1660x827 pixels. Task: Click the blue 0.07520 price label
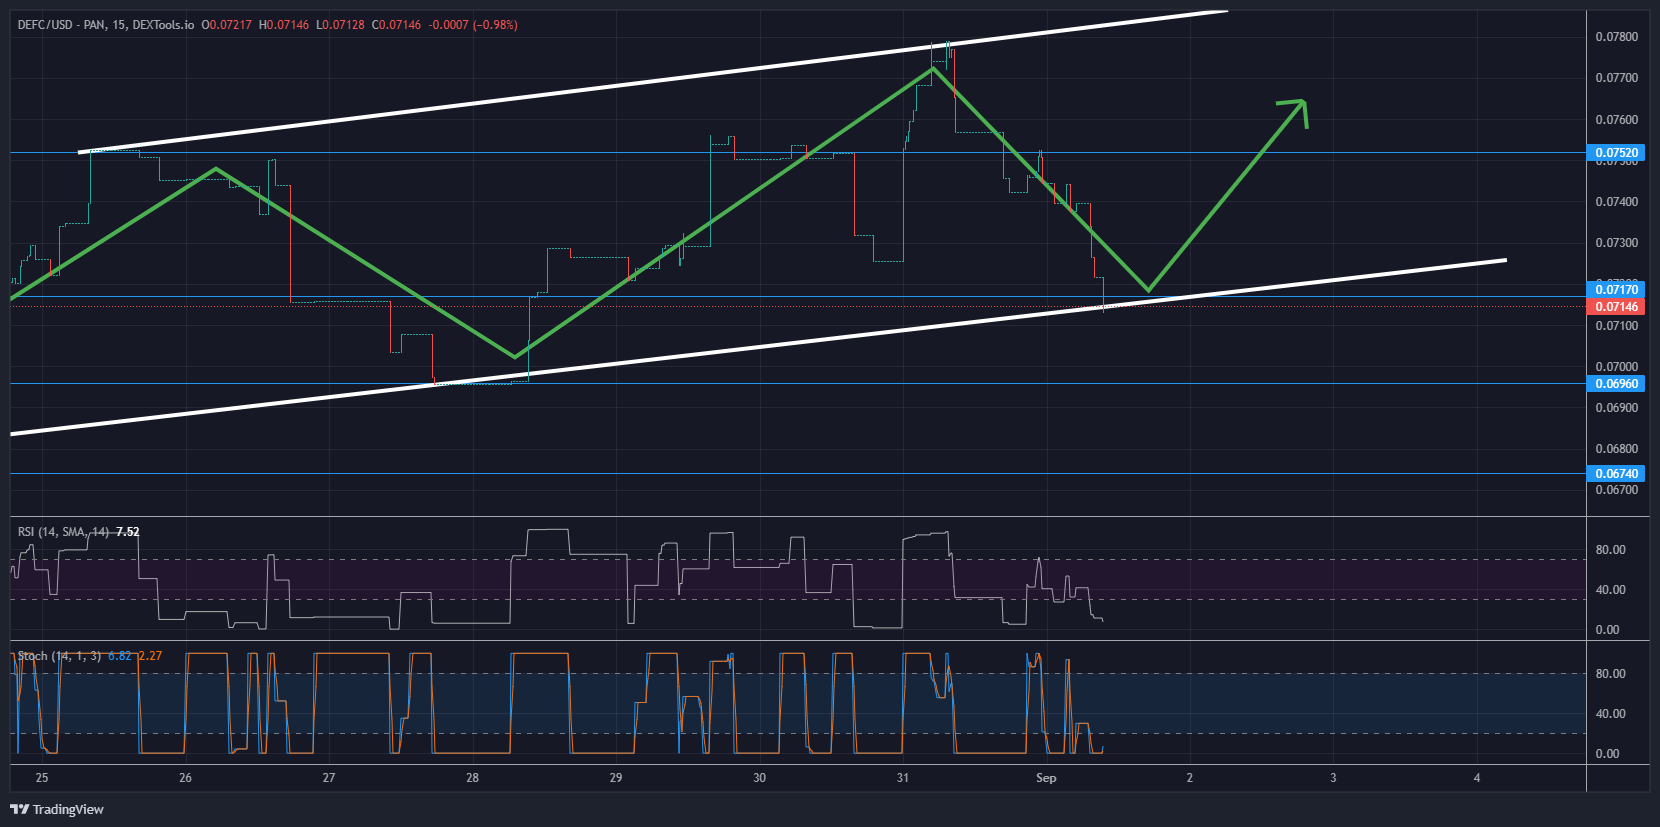pyautogui.click(x=1616, y=153)
